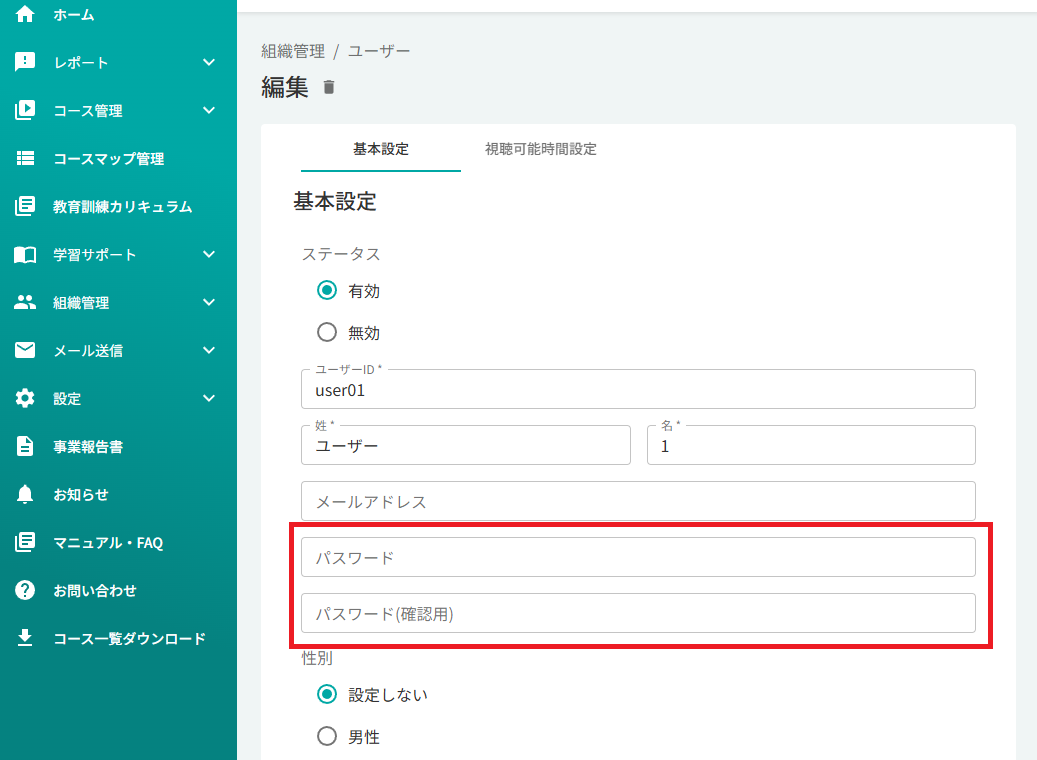Image resolution: width=1037 pixels, height=760 pixels.
Task: Expand the 設定 menu chevron
Action: coord(209,398)
